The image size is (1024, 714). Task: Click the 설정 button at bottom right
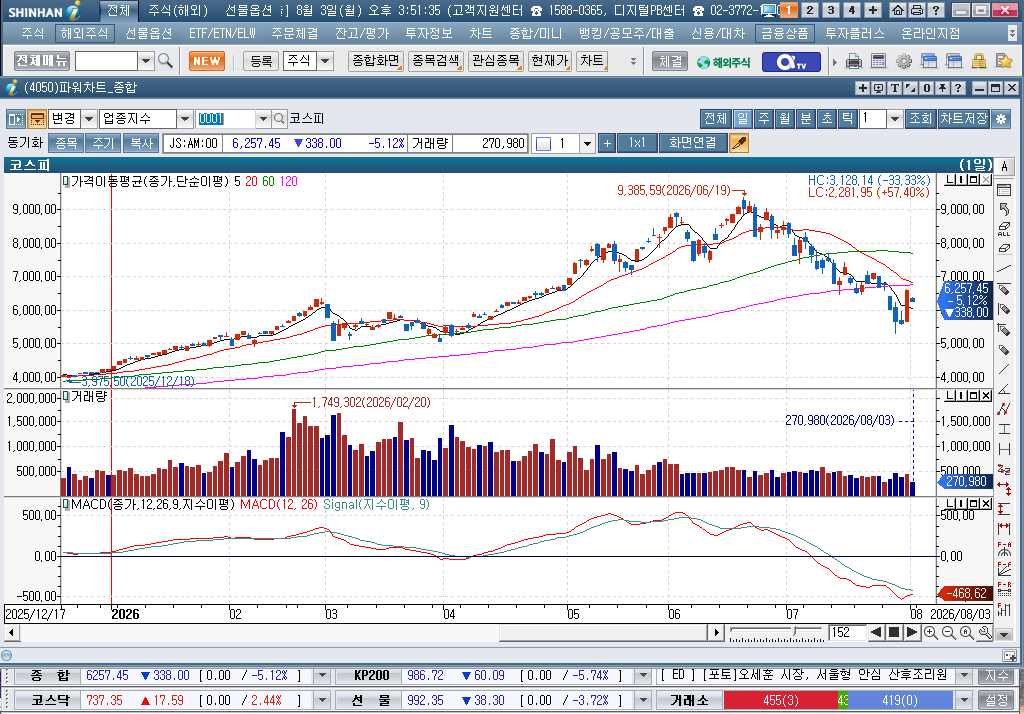(x=997, y=700)
